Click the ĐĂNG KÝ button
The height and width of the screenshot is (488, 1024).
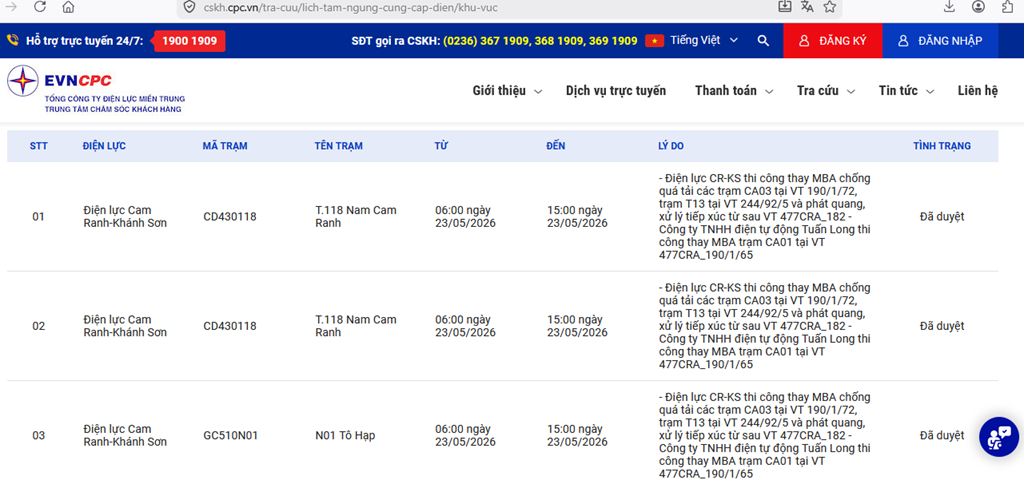(833, 41)
